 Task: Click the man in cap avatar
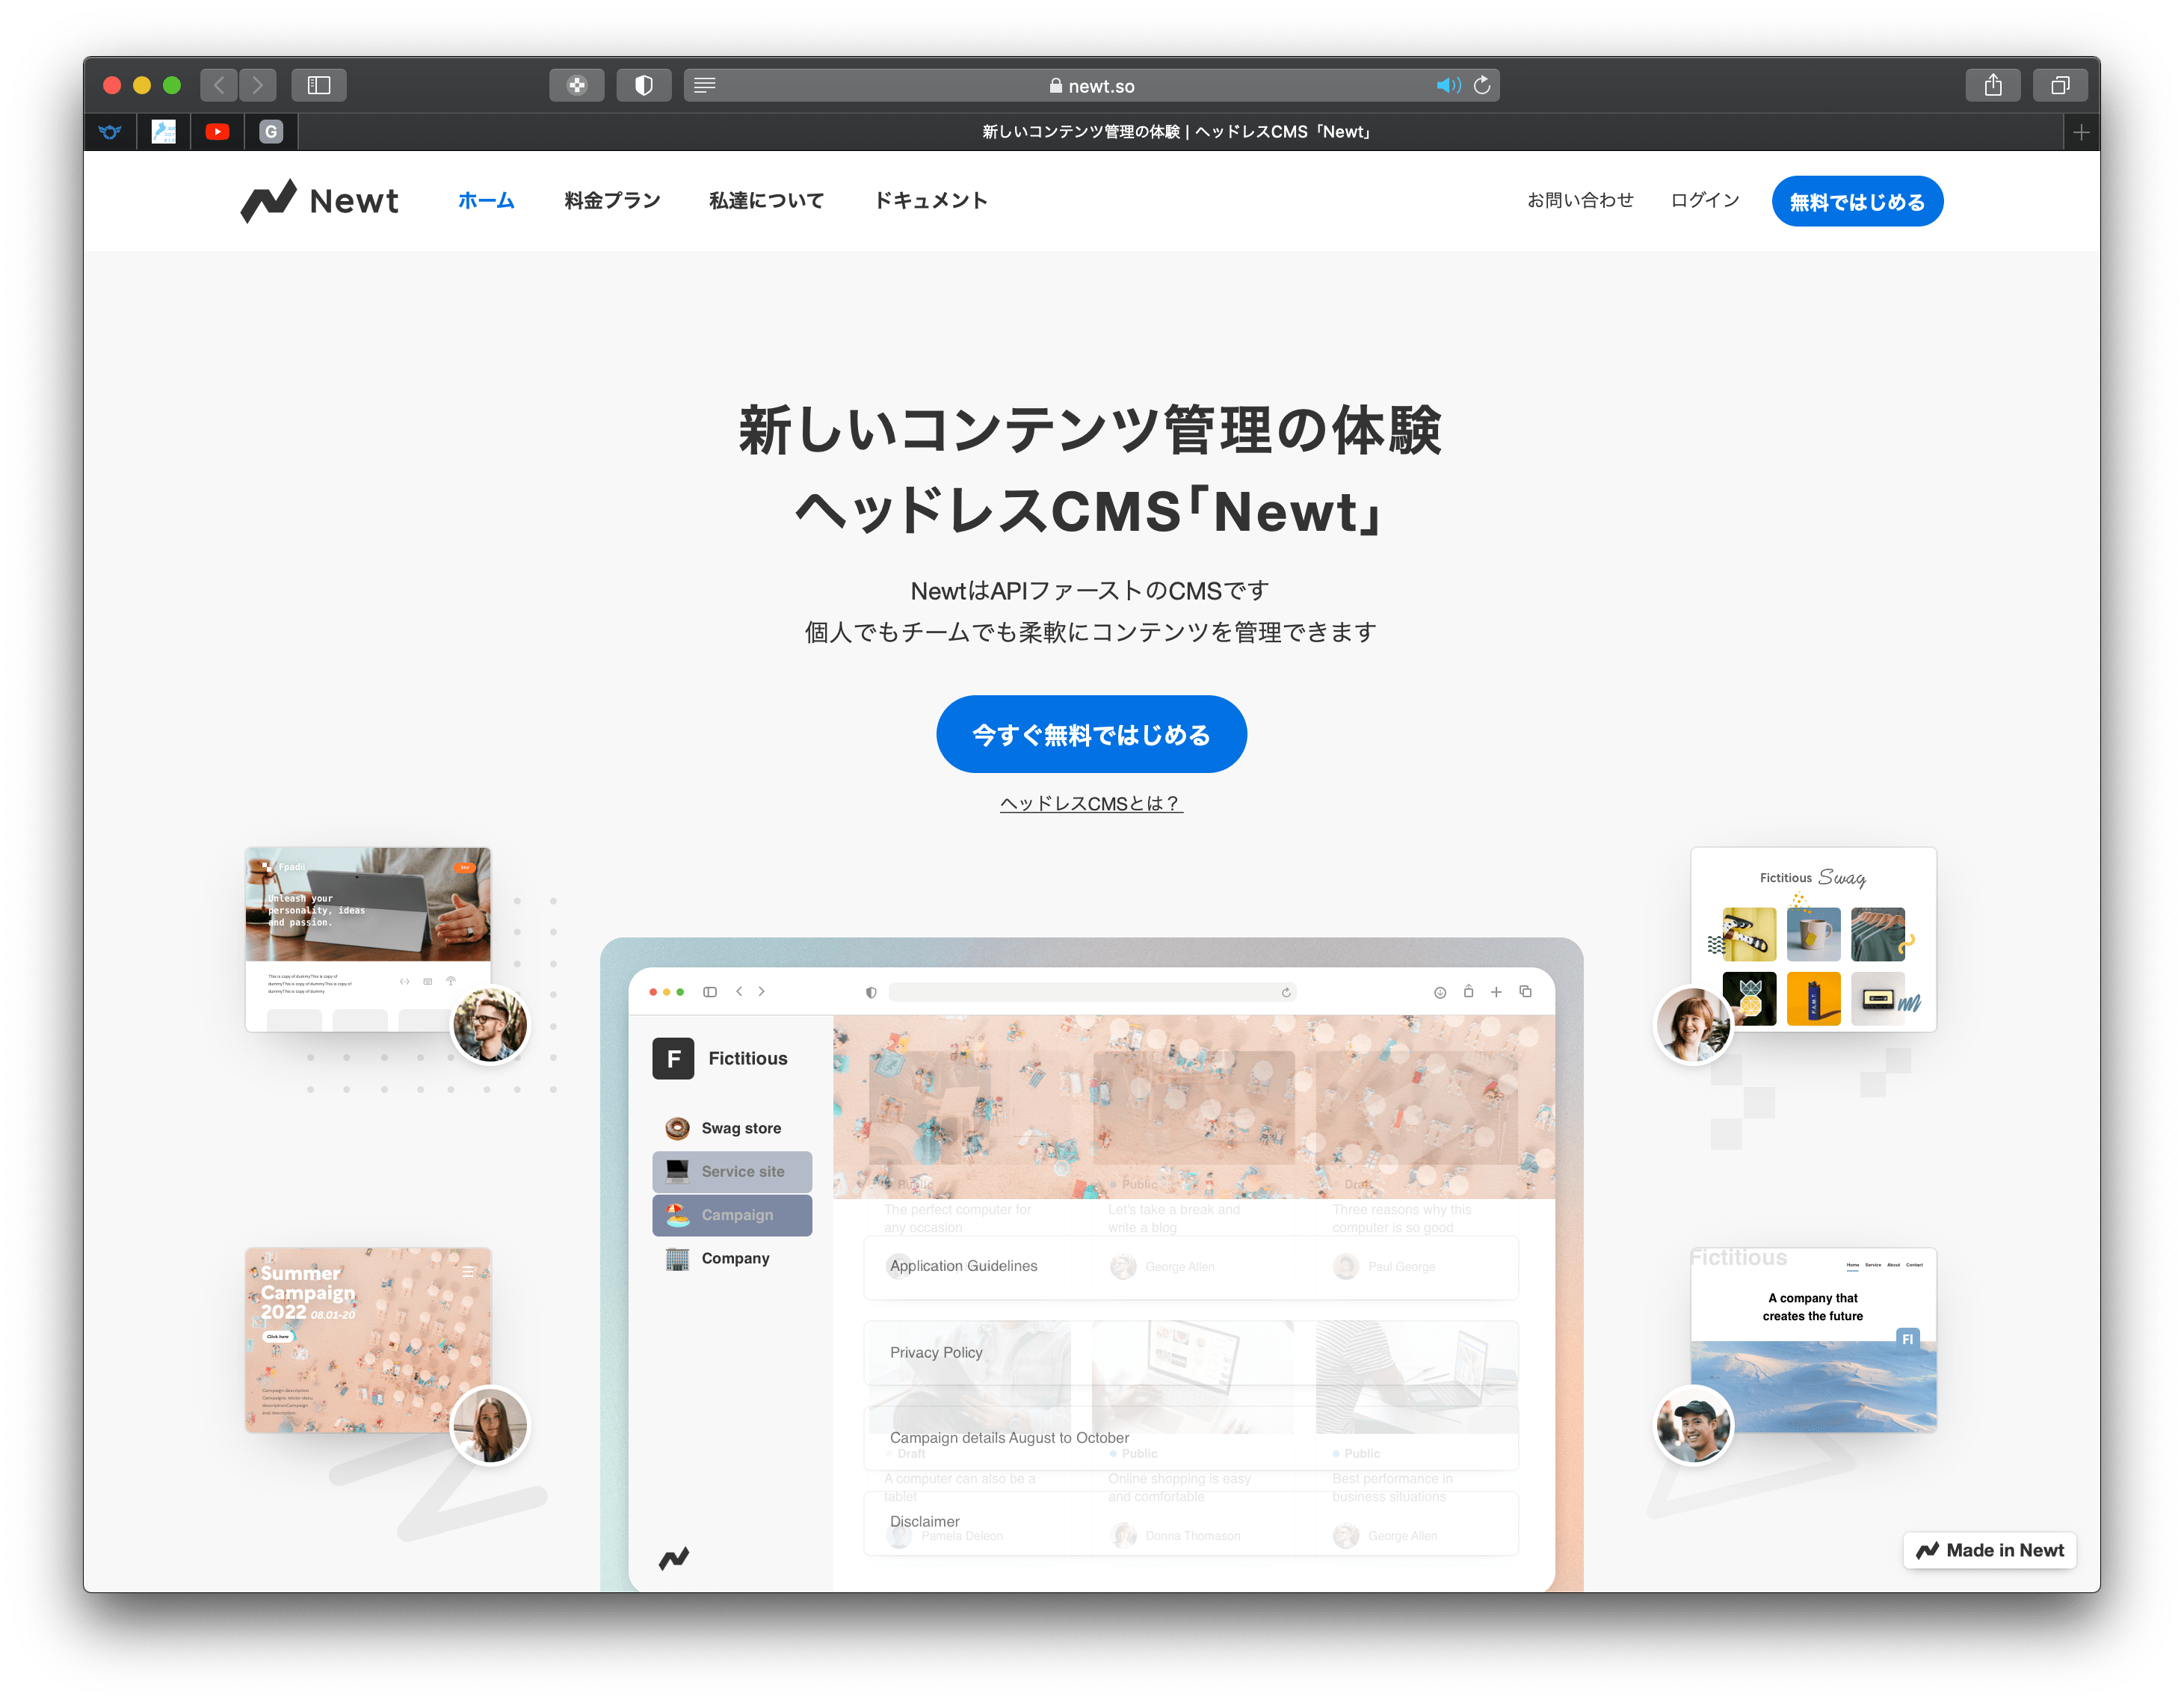pos(1693,1425)
